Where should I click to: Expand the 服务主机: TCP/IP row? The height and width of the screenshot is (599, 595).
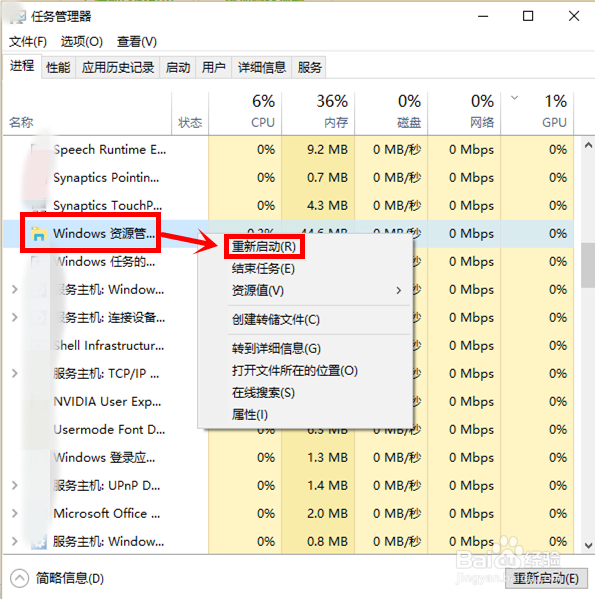[15, 373]
